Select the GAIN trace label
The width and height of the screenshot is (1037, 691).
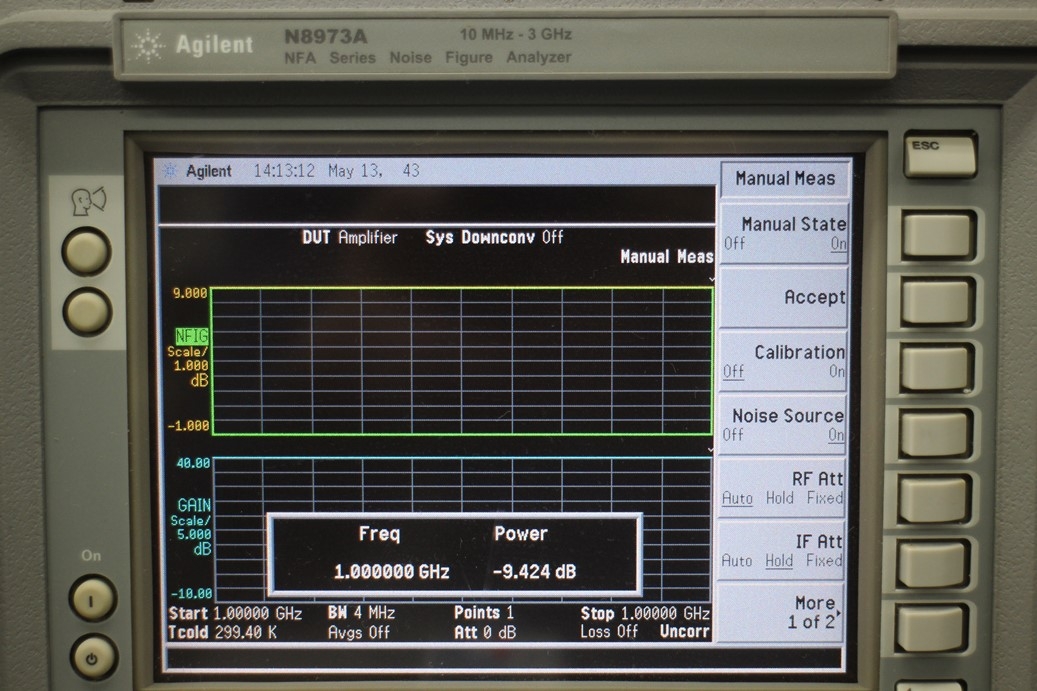pyautogui.click(x=194, y=506)
